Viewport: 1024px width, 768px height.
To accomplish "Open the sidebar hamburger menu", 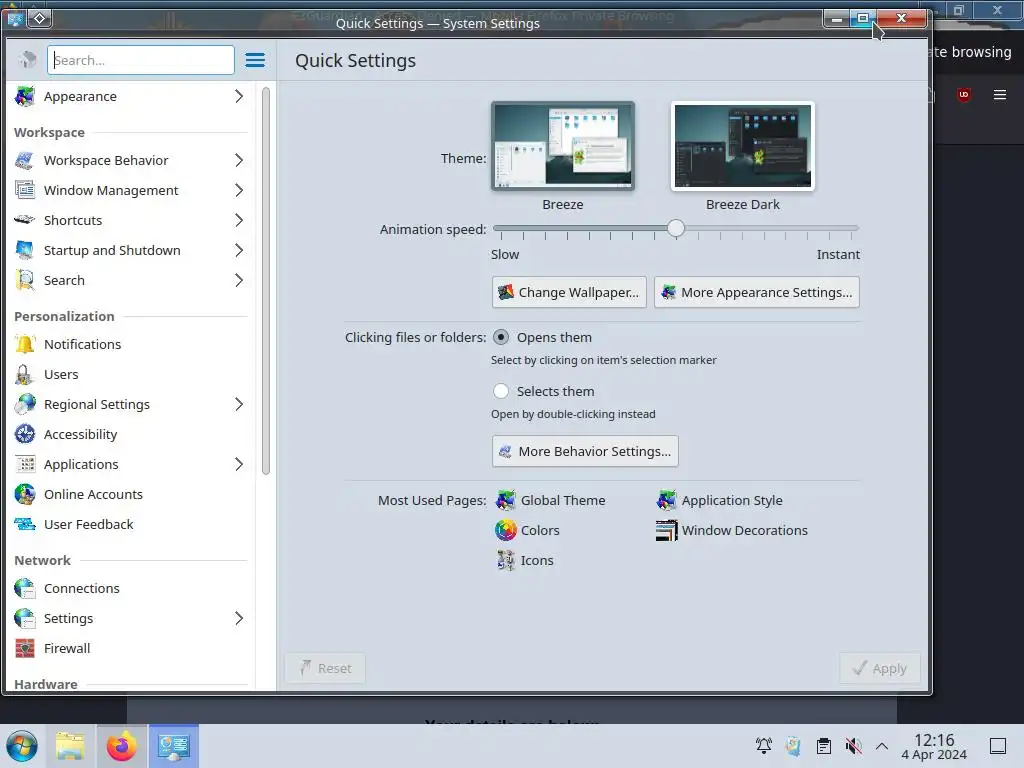I will coord(255,60).
